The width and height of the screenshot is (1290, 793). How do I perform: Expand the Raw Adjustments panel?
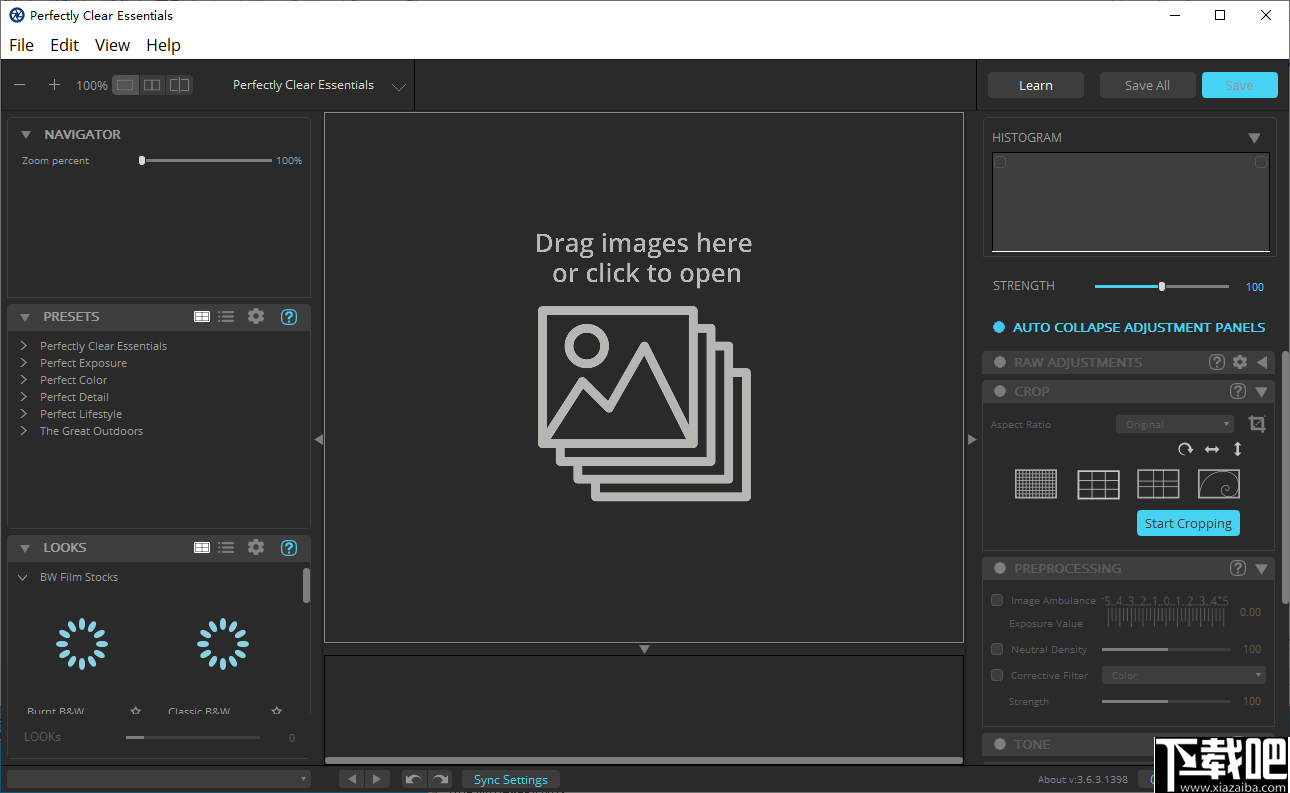tap(1262, 362)
